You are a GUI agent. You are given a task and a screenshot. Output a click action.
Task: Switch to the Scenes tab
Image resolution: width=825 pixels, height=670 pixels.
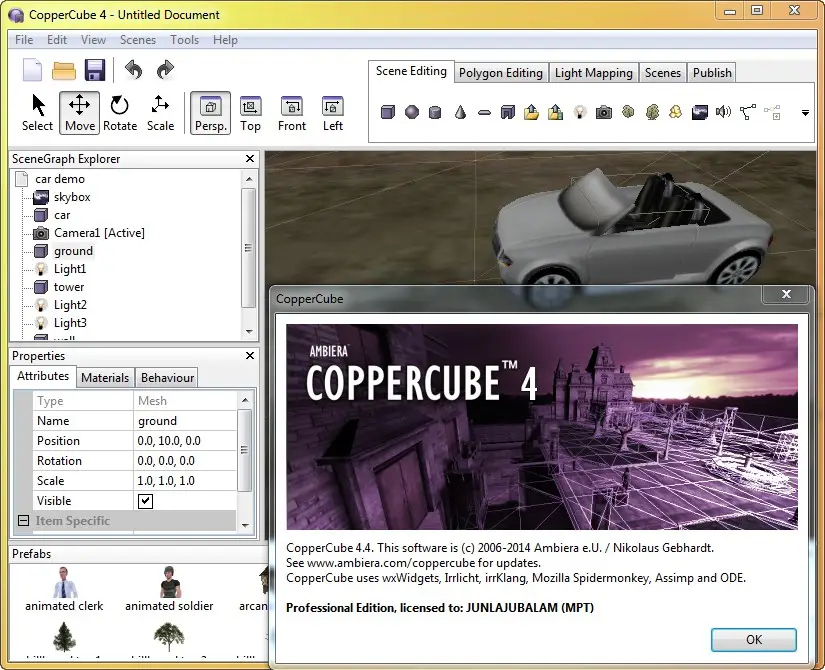(x=662, y=73)
